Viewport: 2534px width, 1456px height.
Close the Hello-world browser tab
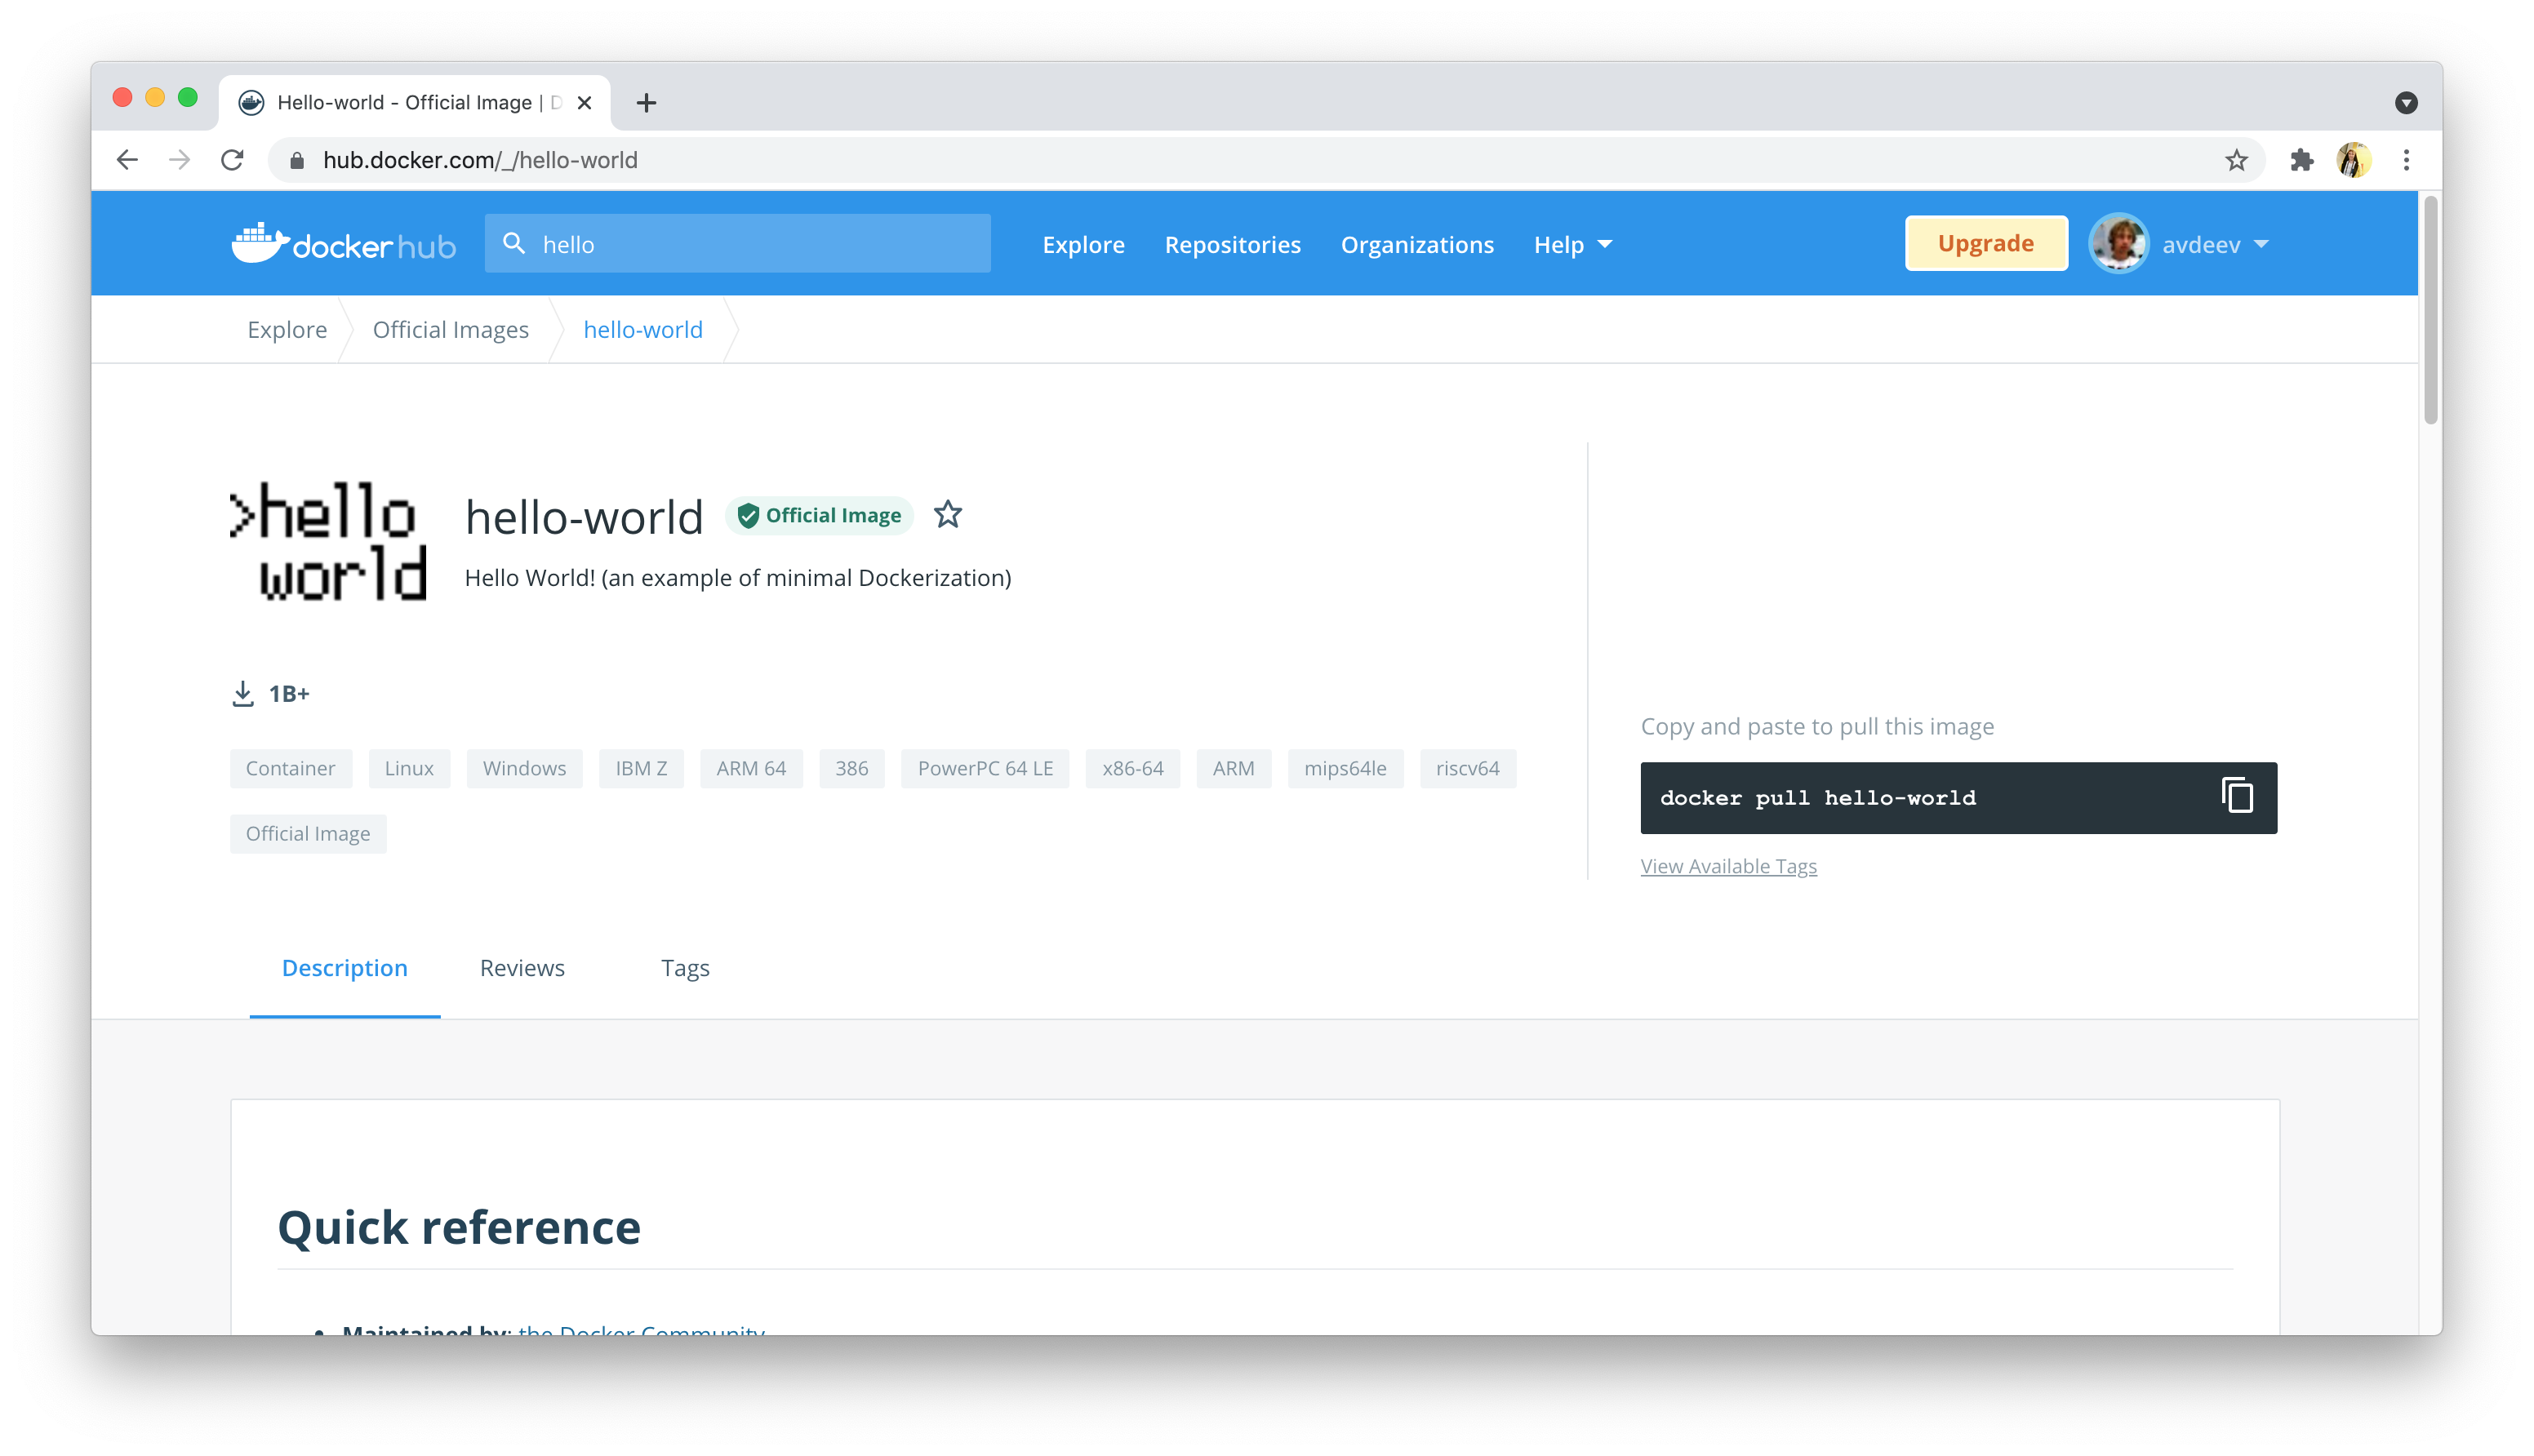pyautogui.click(x=585, y=103)
